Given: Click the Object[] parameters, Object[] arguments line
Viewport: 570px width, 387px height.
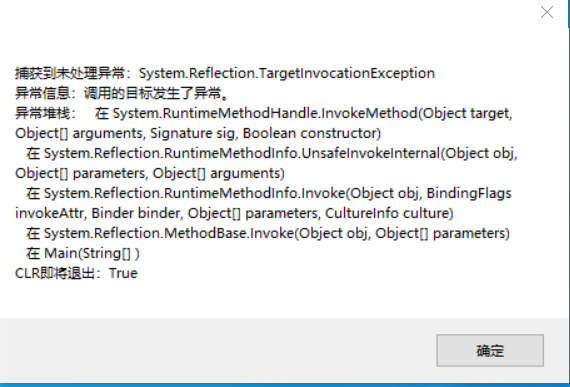Looking at the screenshot, I should 150,173.
